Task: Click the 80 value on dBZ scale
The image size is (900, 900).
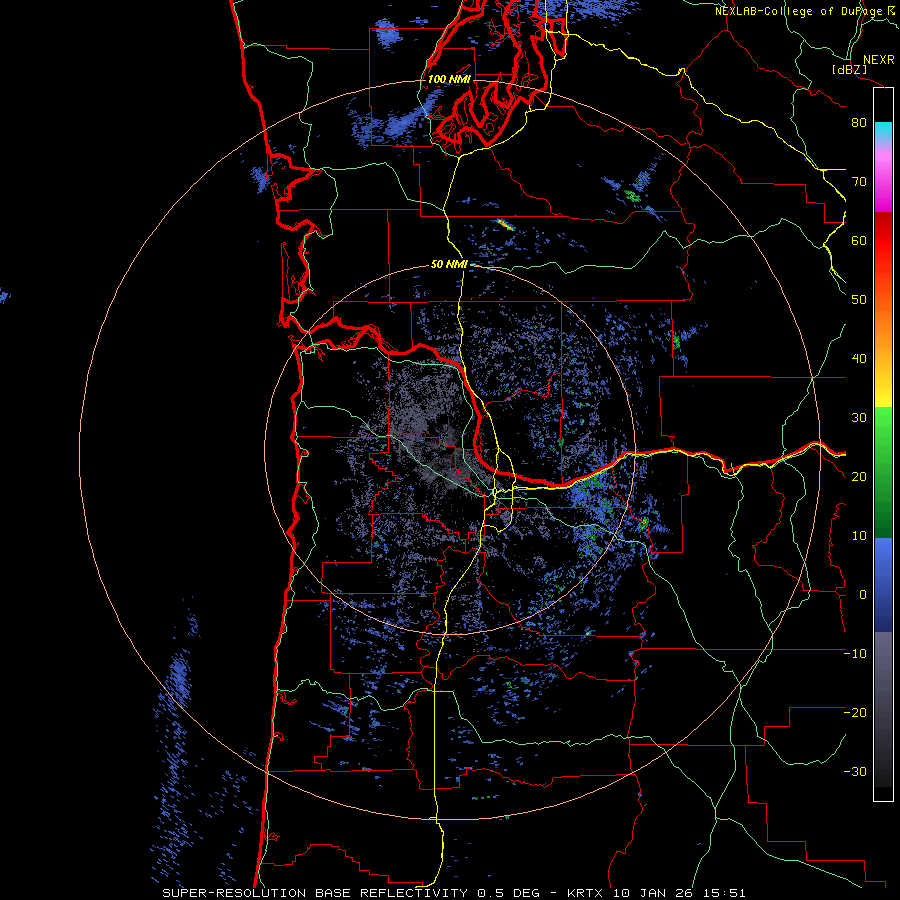Action: (x=859, y=123)
